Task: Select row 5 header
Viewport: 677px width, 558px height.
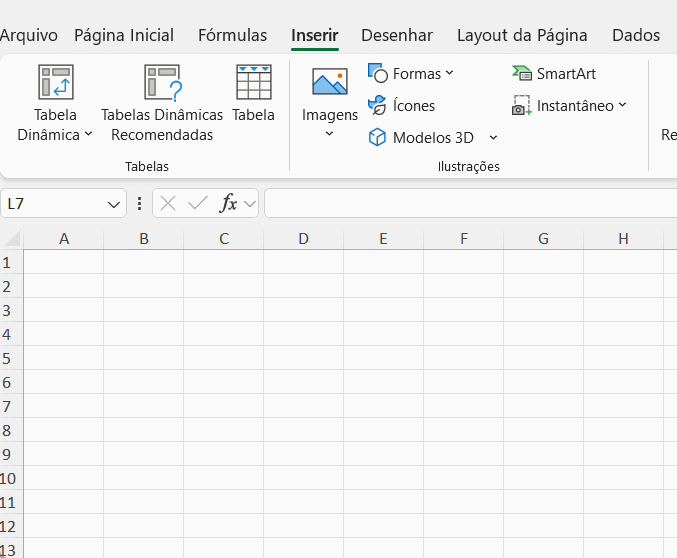Action: 8,358
